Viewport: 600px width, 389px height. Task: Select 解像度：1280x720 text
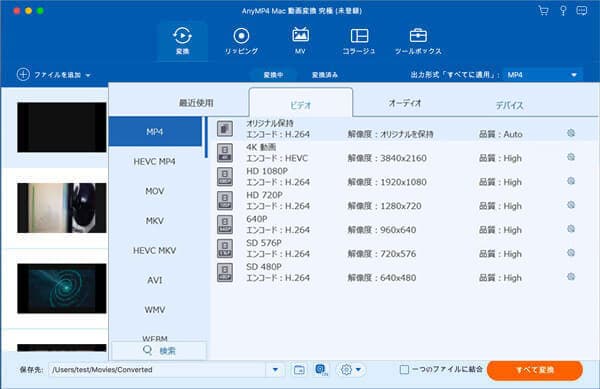[x=384, y=206]
